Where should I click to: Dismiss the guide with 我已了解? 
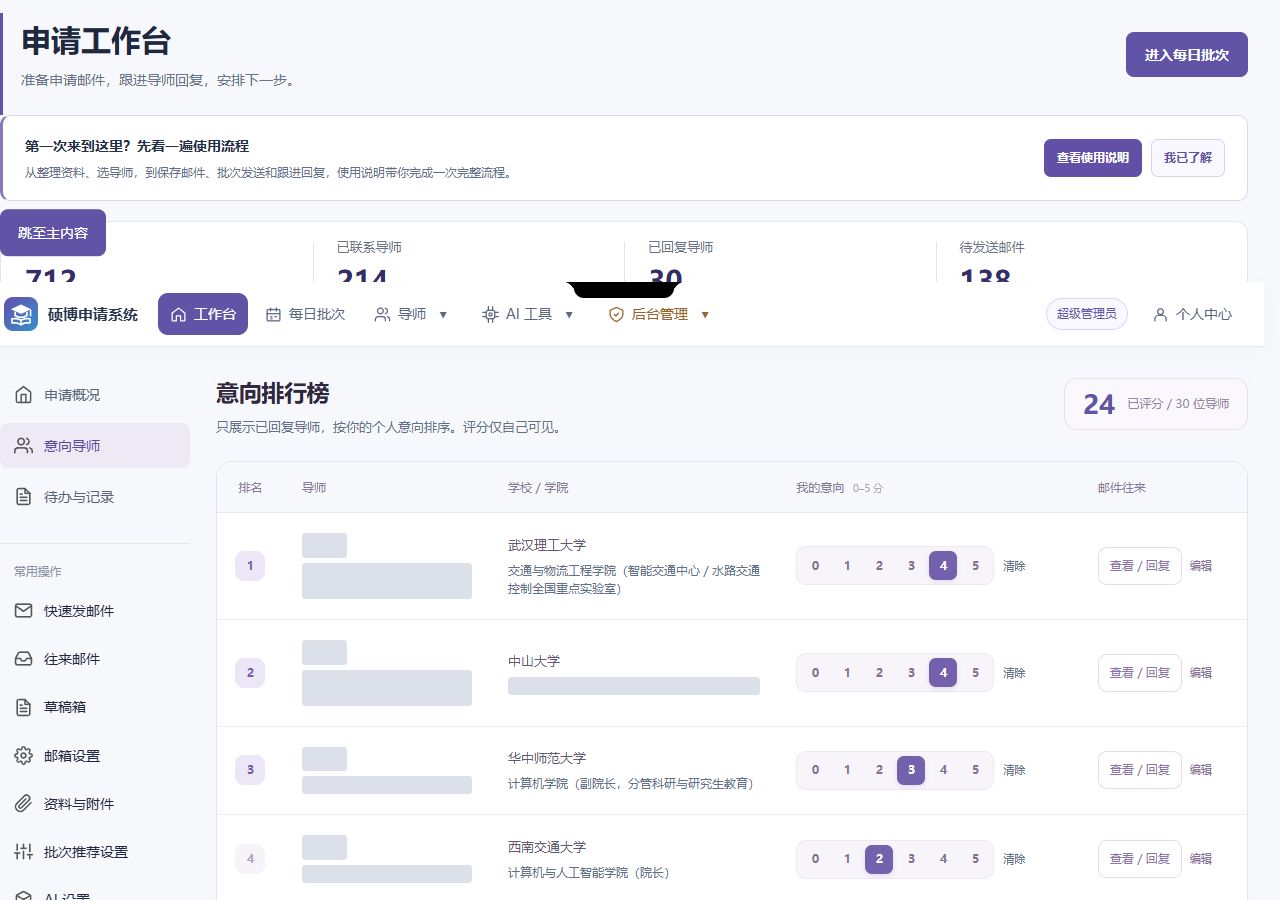(x=1188, y=158)
